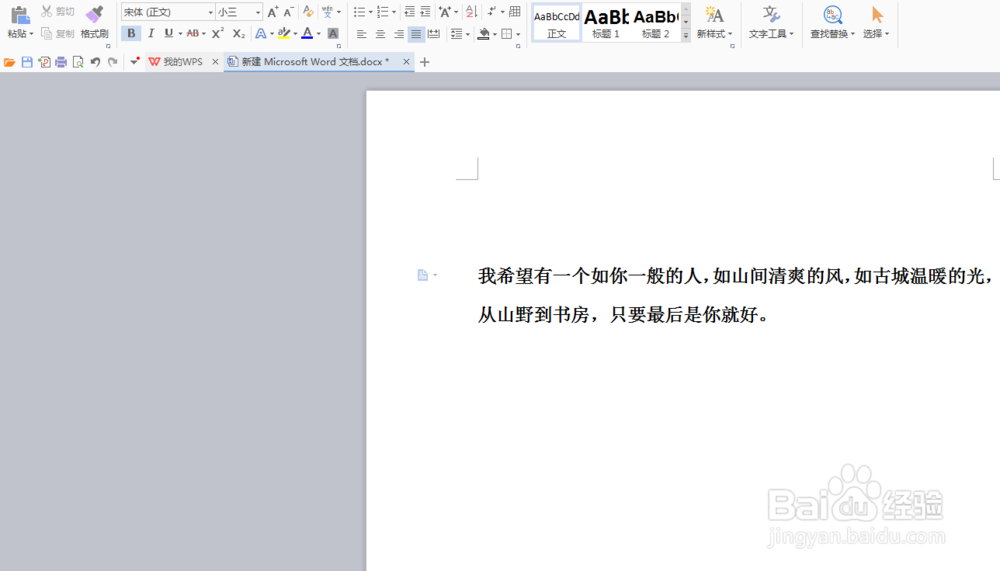Open borders dropdown arrow
Image resolution: width=1000 pixels, height=571 pixels.
pos(518,34)
